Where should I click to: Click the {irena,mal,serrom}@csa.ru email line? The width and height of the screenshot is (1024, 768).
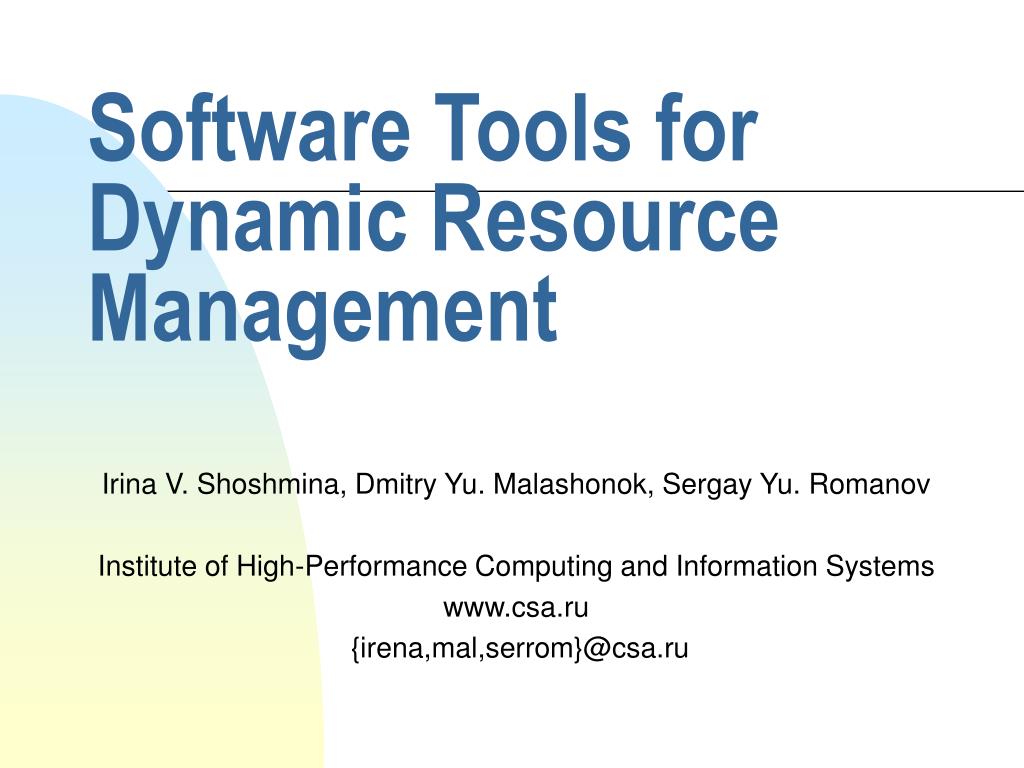[x=520, y=648]
